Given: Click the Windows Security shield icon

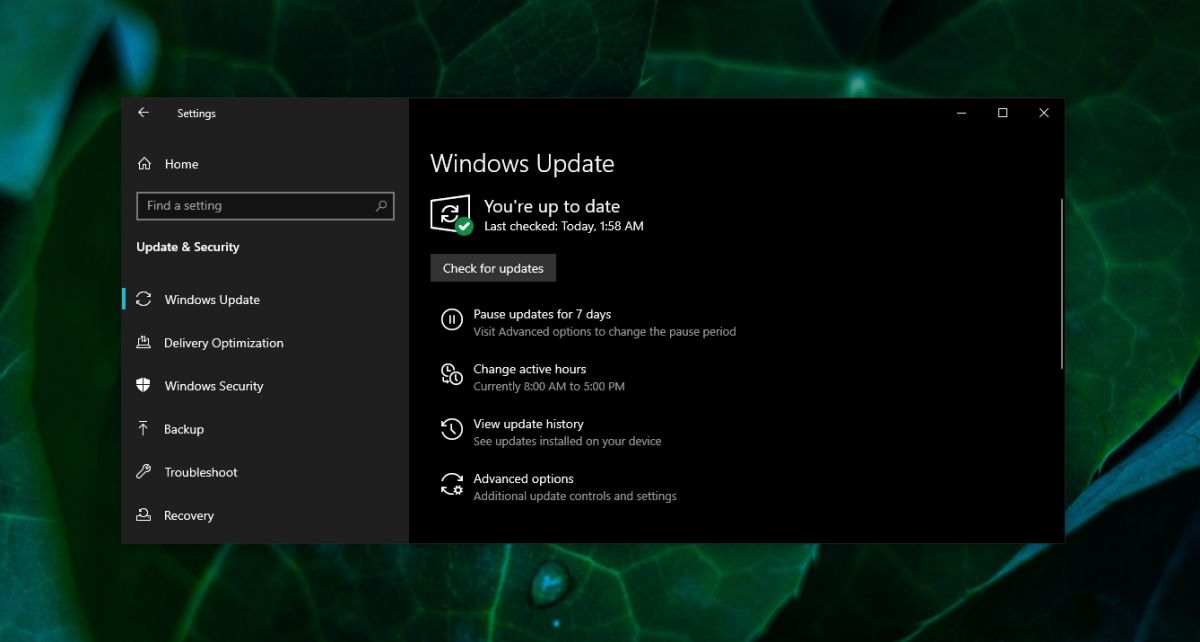Looking at the screenshot, I should (144, 385).
